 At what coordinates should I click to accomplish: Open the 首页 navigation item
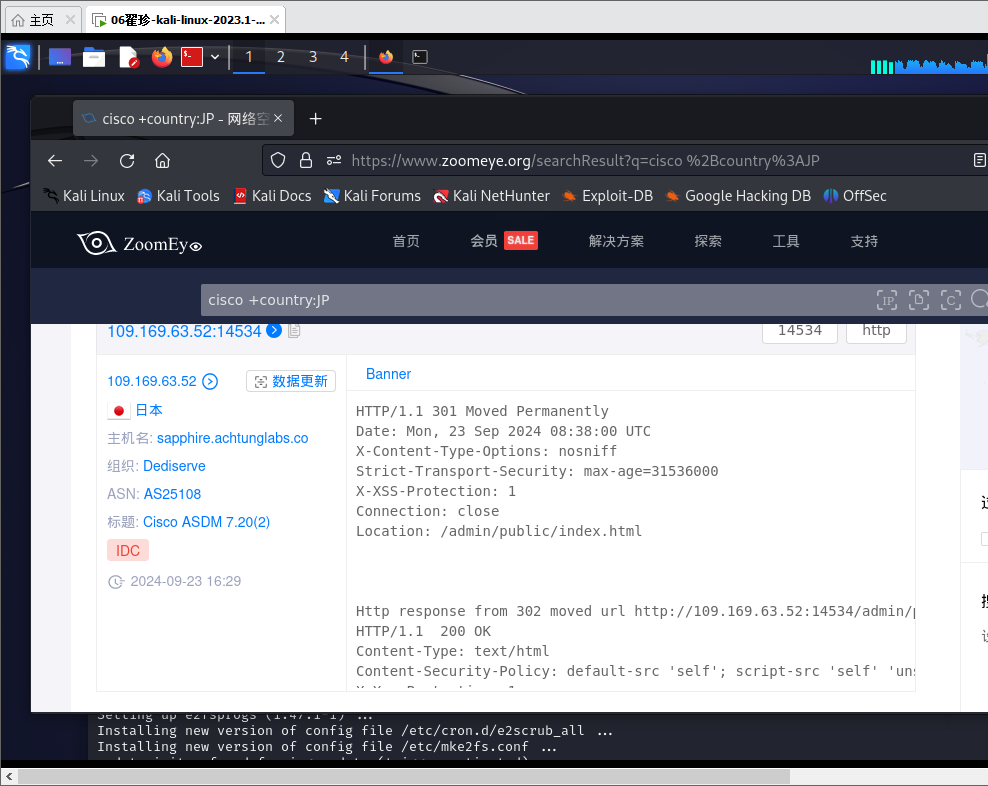(x=406, y=241)
